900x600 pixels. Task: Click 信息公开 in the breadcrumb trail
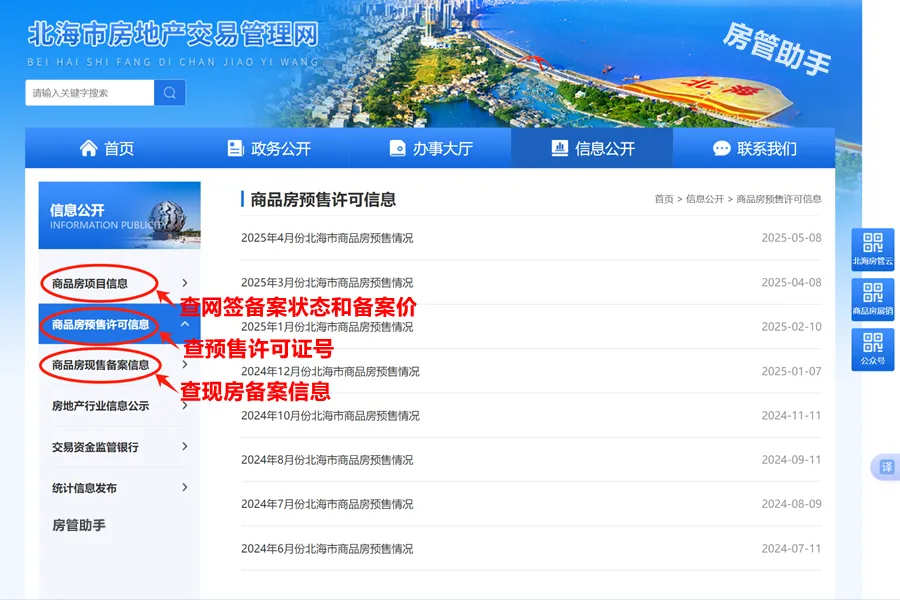703,198
